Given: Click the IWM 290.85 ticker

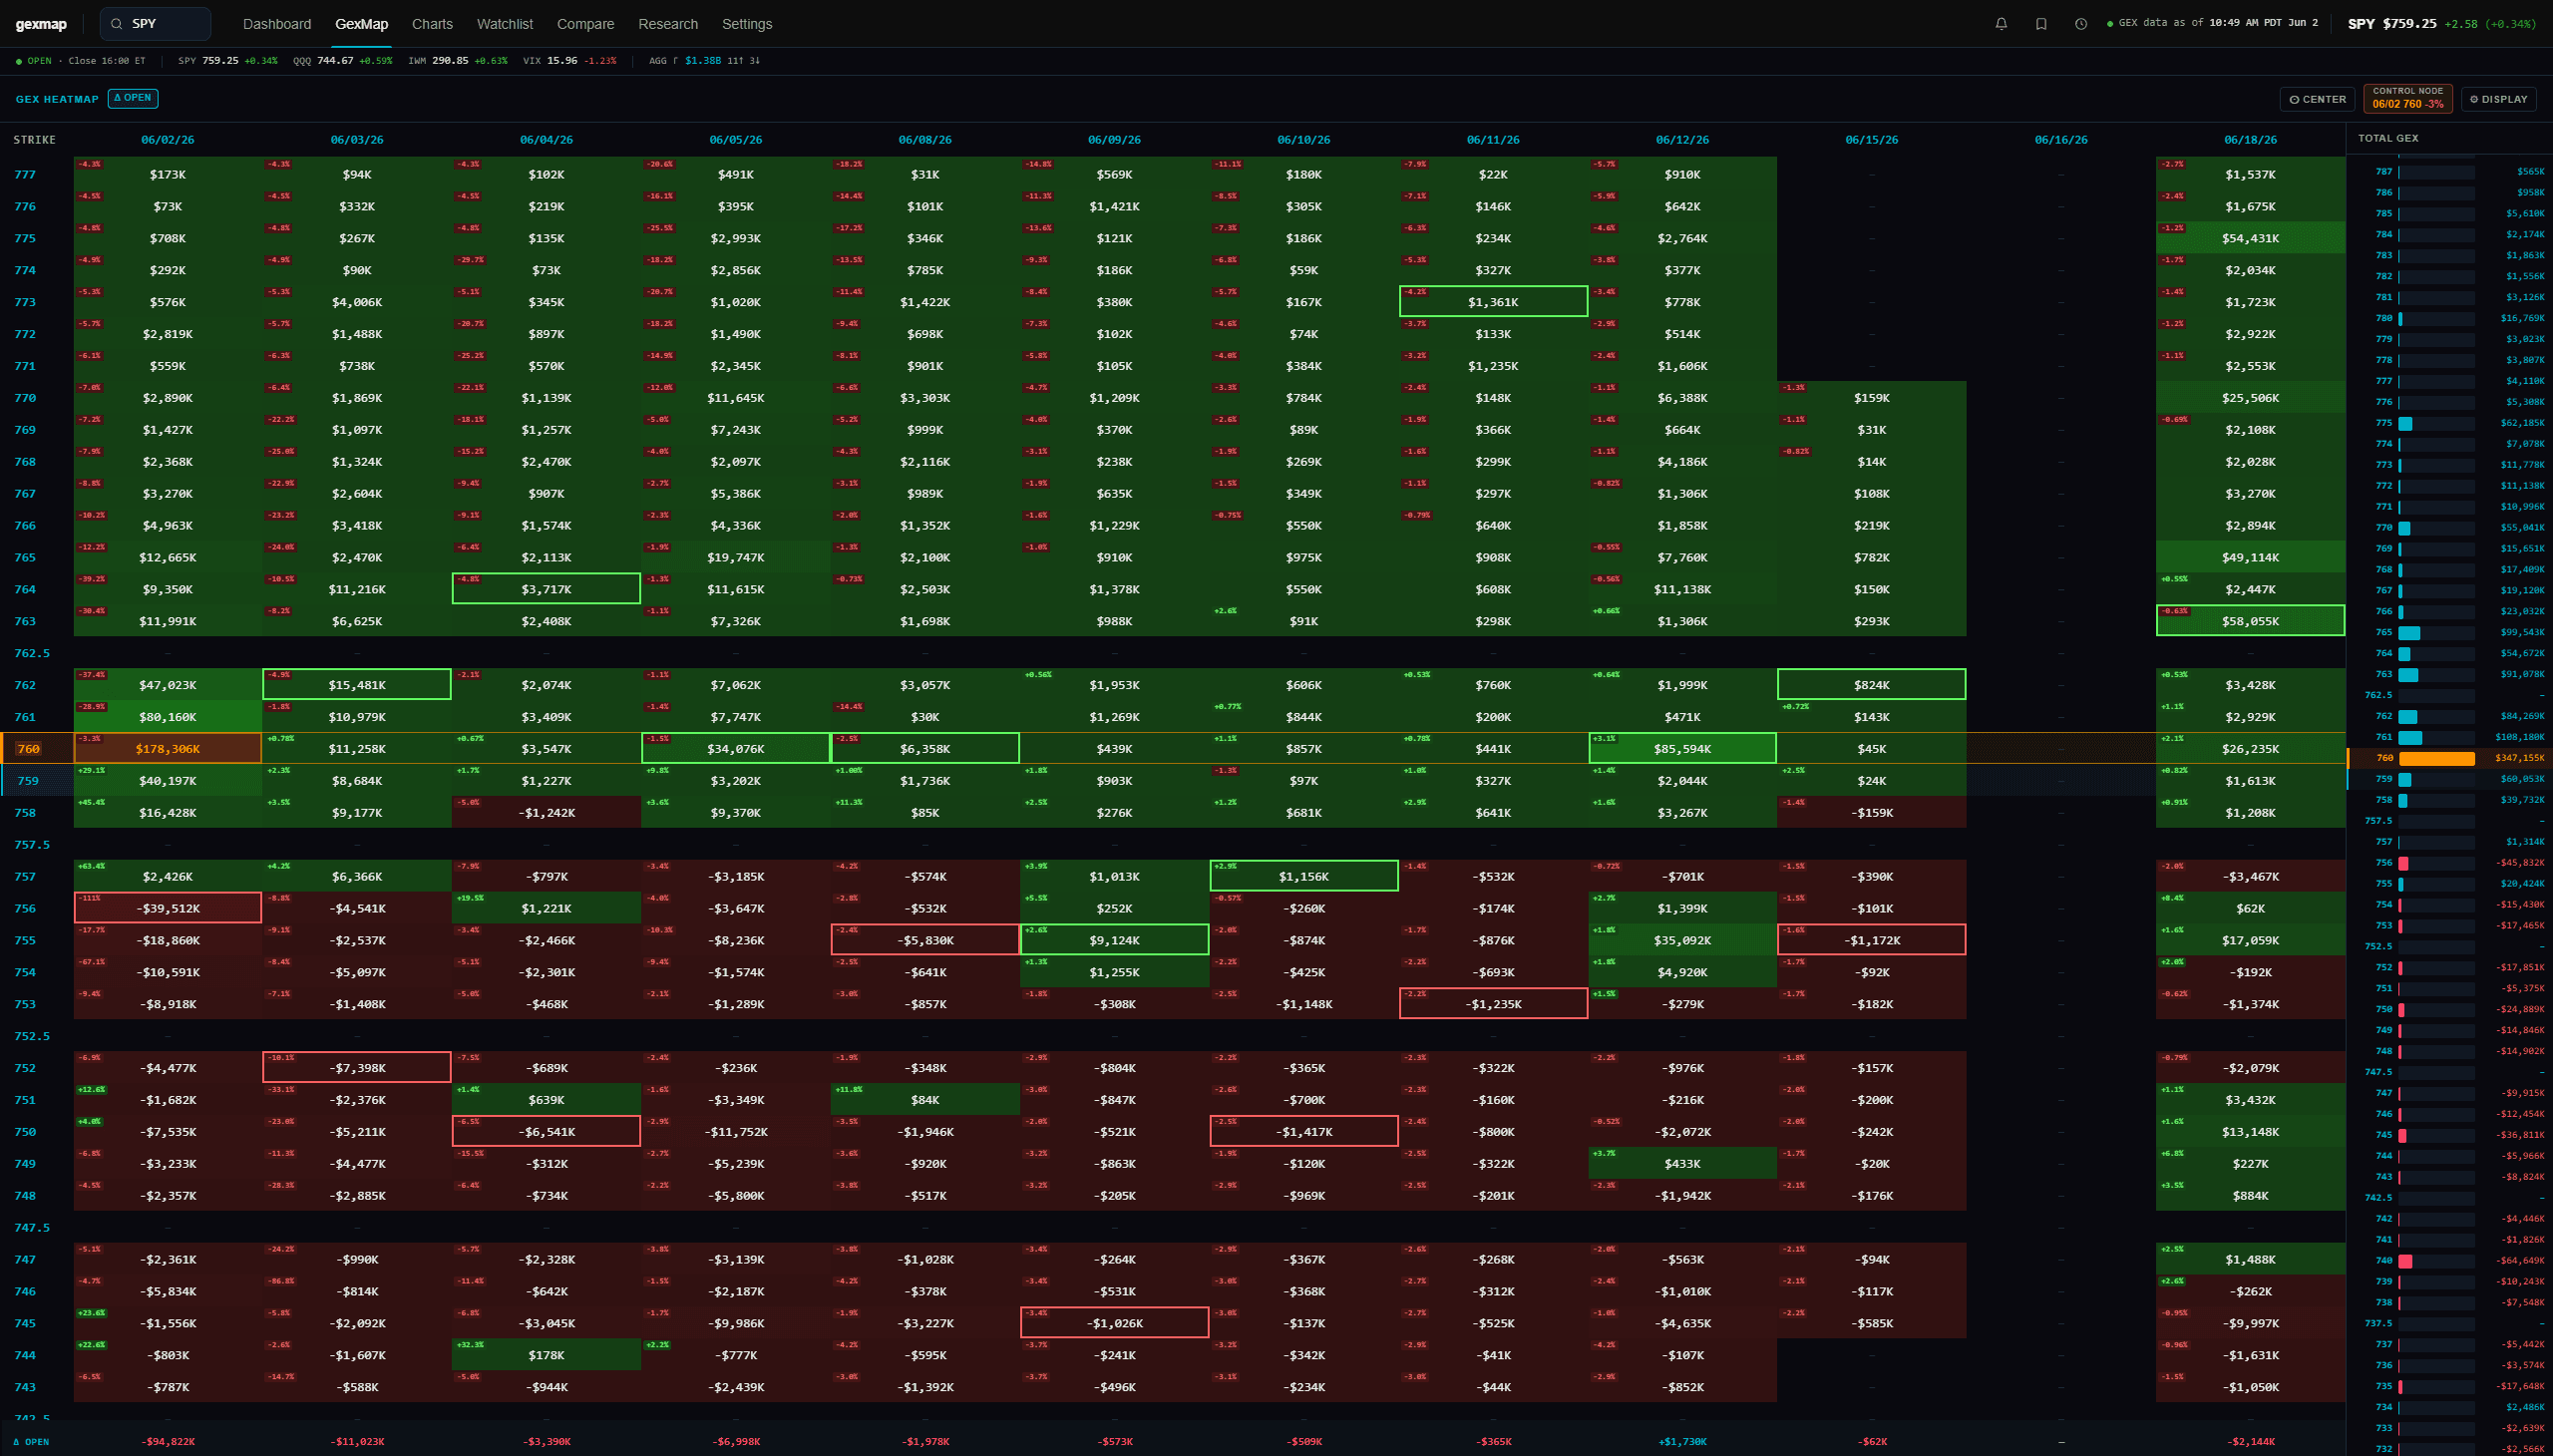Looking at the screenshot, I should point(457,61).
